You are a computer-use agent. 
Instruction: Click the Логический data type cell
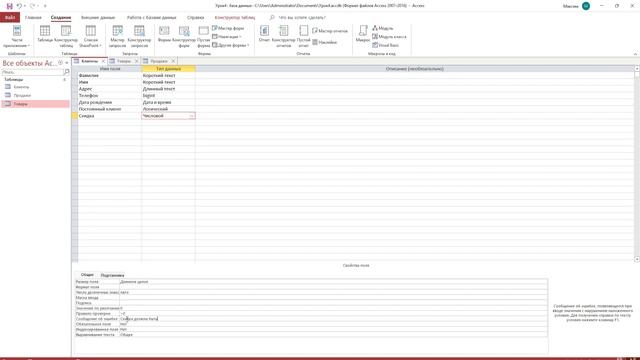(168, 109)
